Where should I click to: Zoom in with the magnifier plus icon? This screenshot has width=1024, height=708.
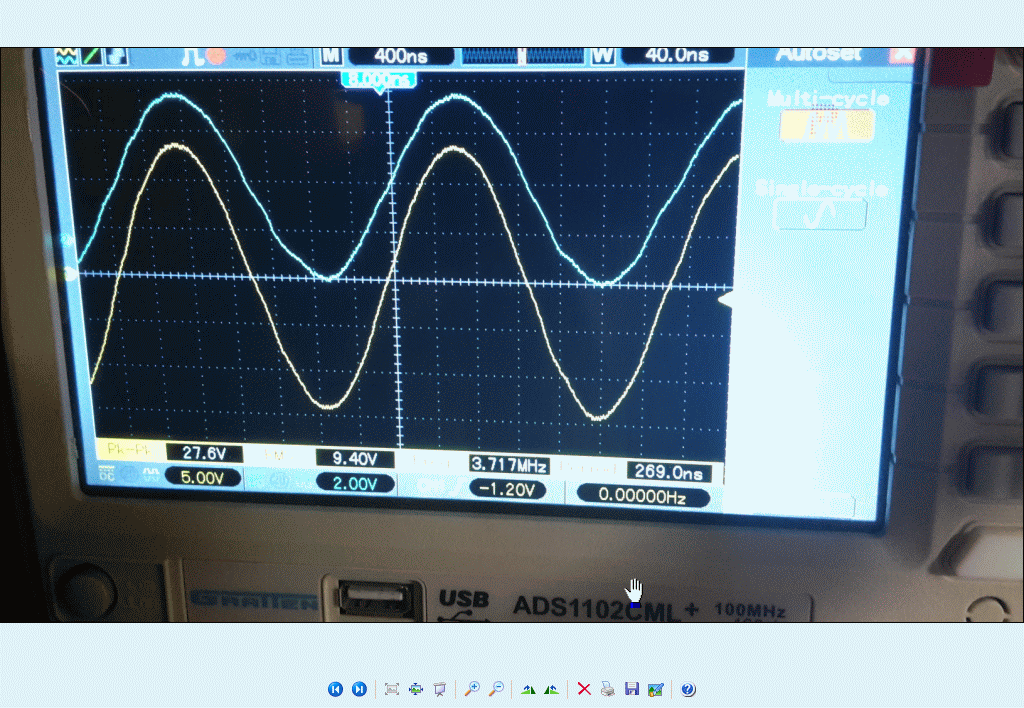click(472, 689)
